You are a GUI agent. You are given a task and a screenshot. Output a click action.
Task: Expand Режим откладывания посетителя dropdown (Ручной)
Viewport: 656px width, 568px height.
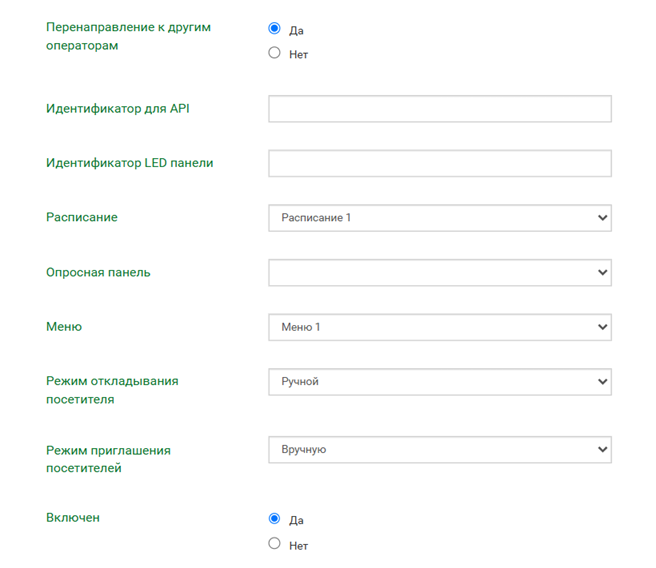pyautogui.click(x=439, y=381)
